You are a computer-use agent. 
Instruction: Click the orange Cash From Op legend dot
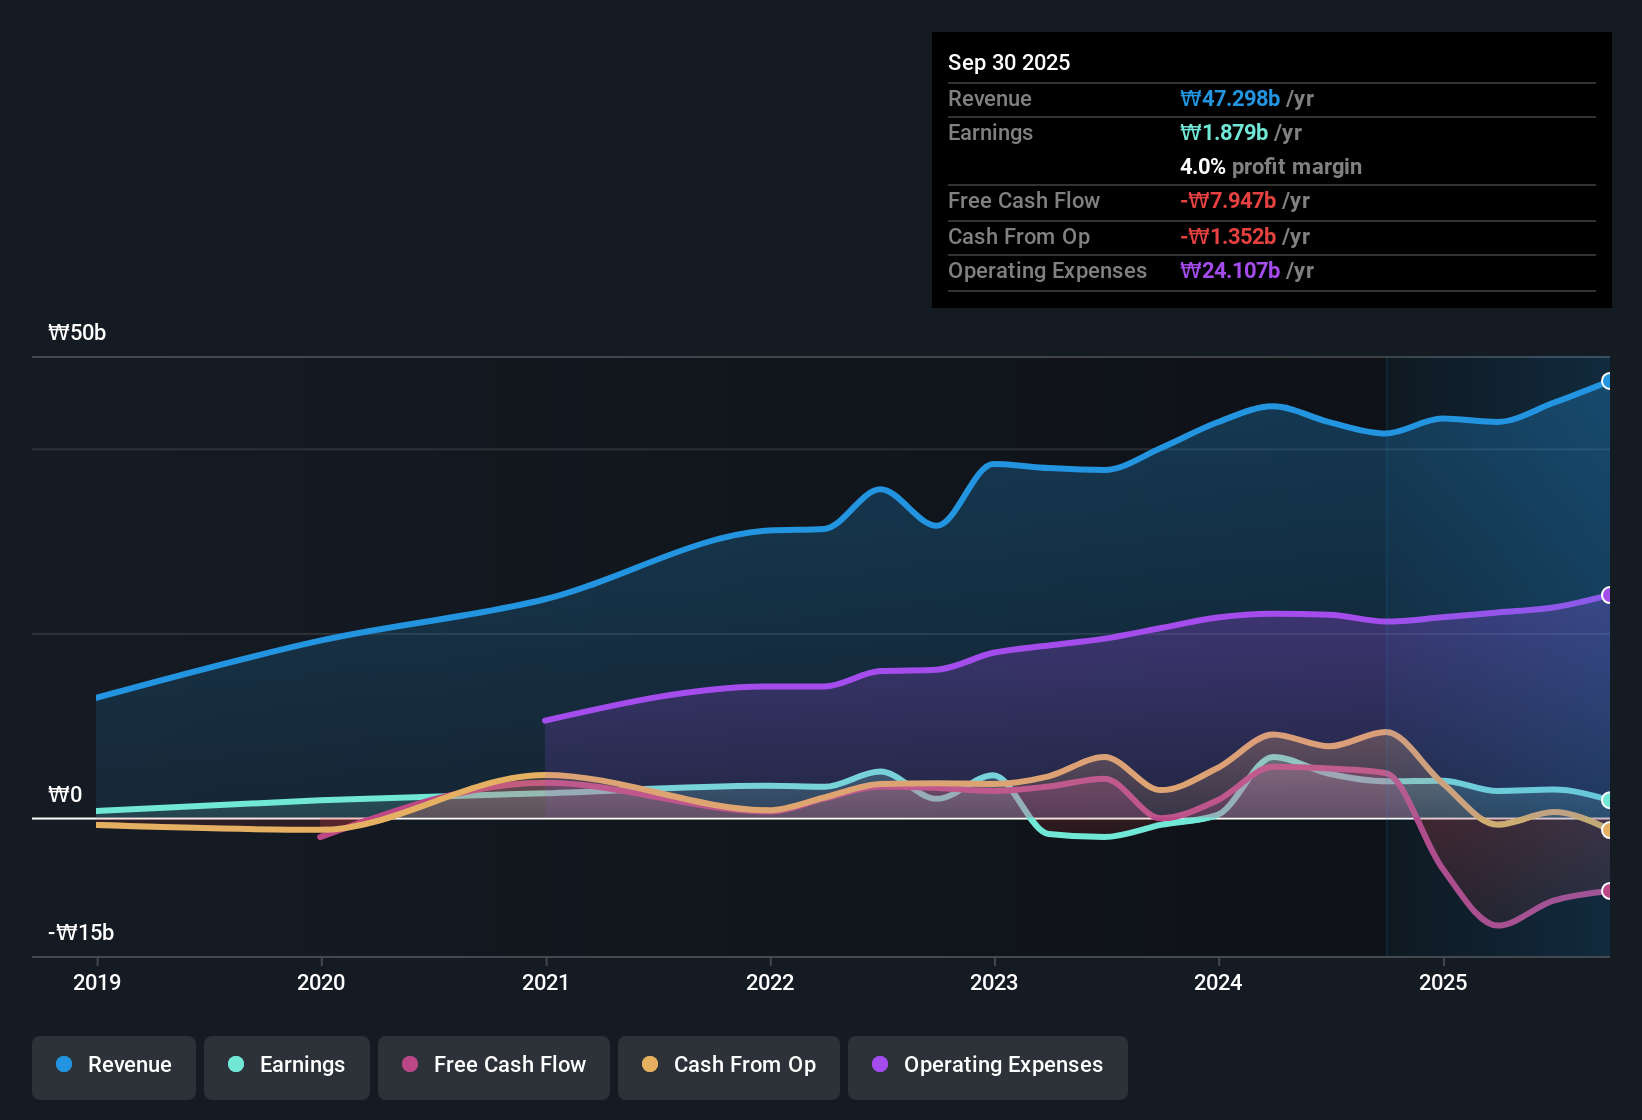point(650,1065)
